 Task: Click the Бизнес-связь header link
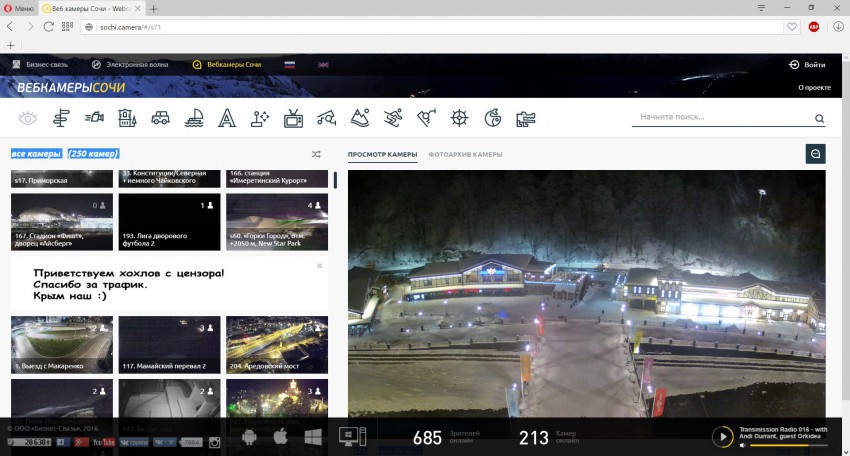click(40, 64)
